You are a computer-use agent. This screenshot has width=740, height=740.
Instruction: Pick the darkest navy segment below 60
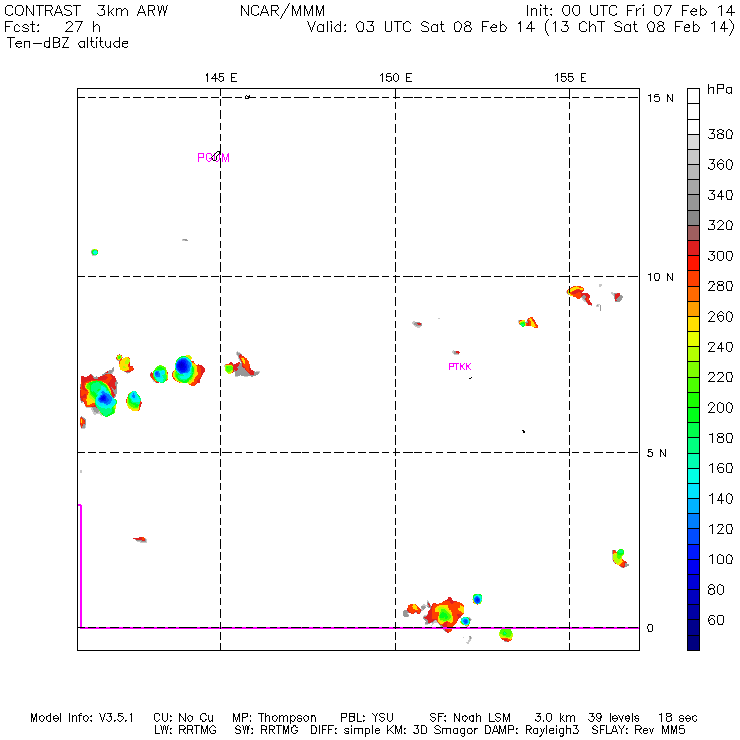point(693,643)
